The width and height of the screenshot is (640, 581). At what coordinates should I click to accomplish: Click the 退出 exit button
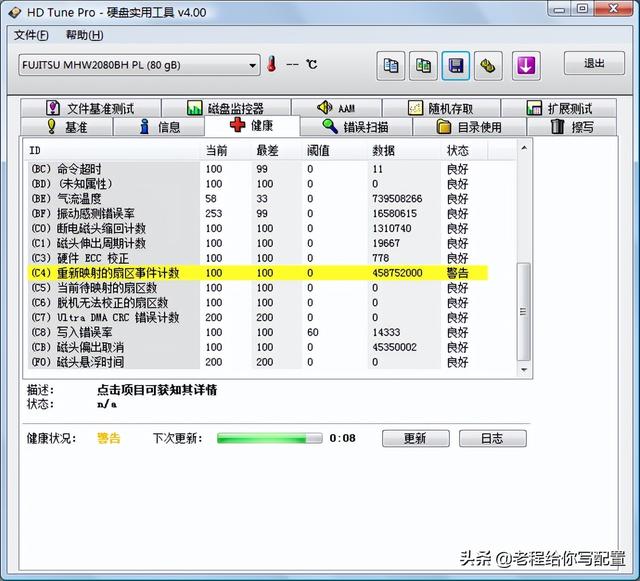point(594,63)
